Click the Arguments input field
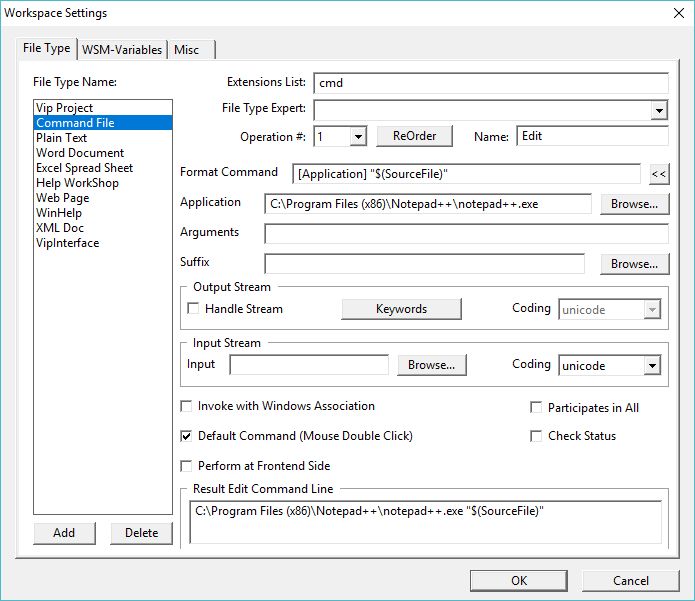The height and width of the screenshot is (601, 695). coord(466,234)
